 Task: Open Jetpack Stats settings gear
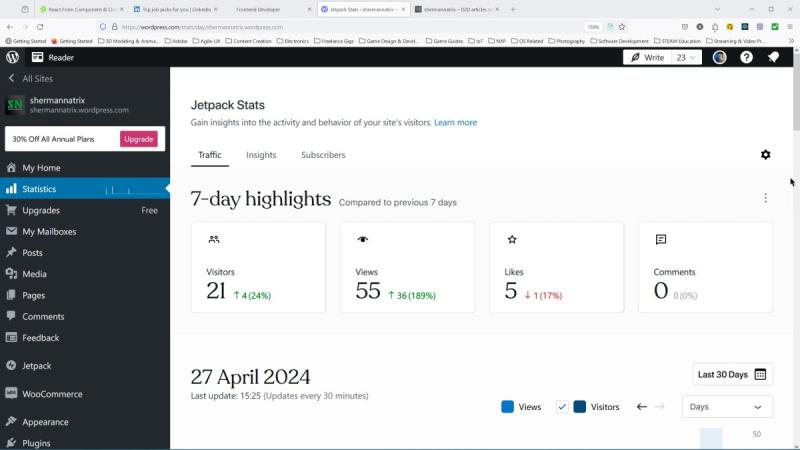(765, 155)
